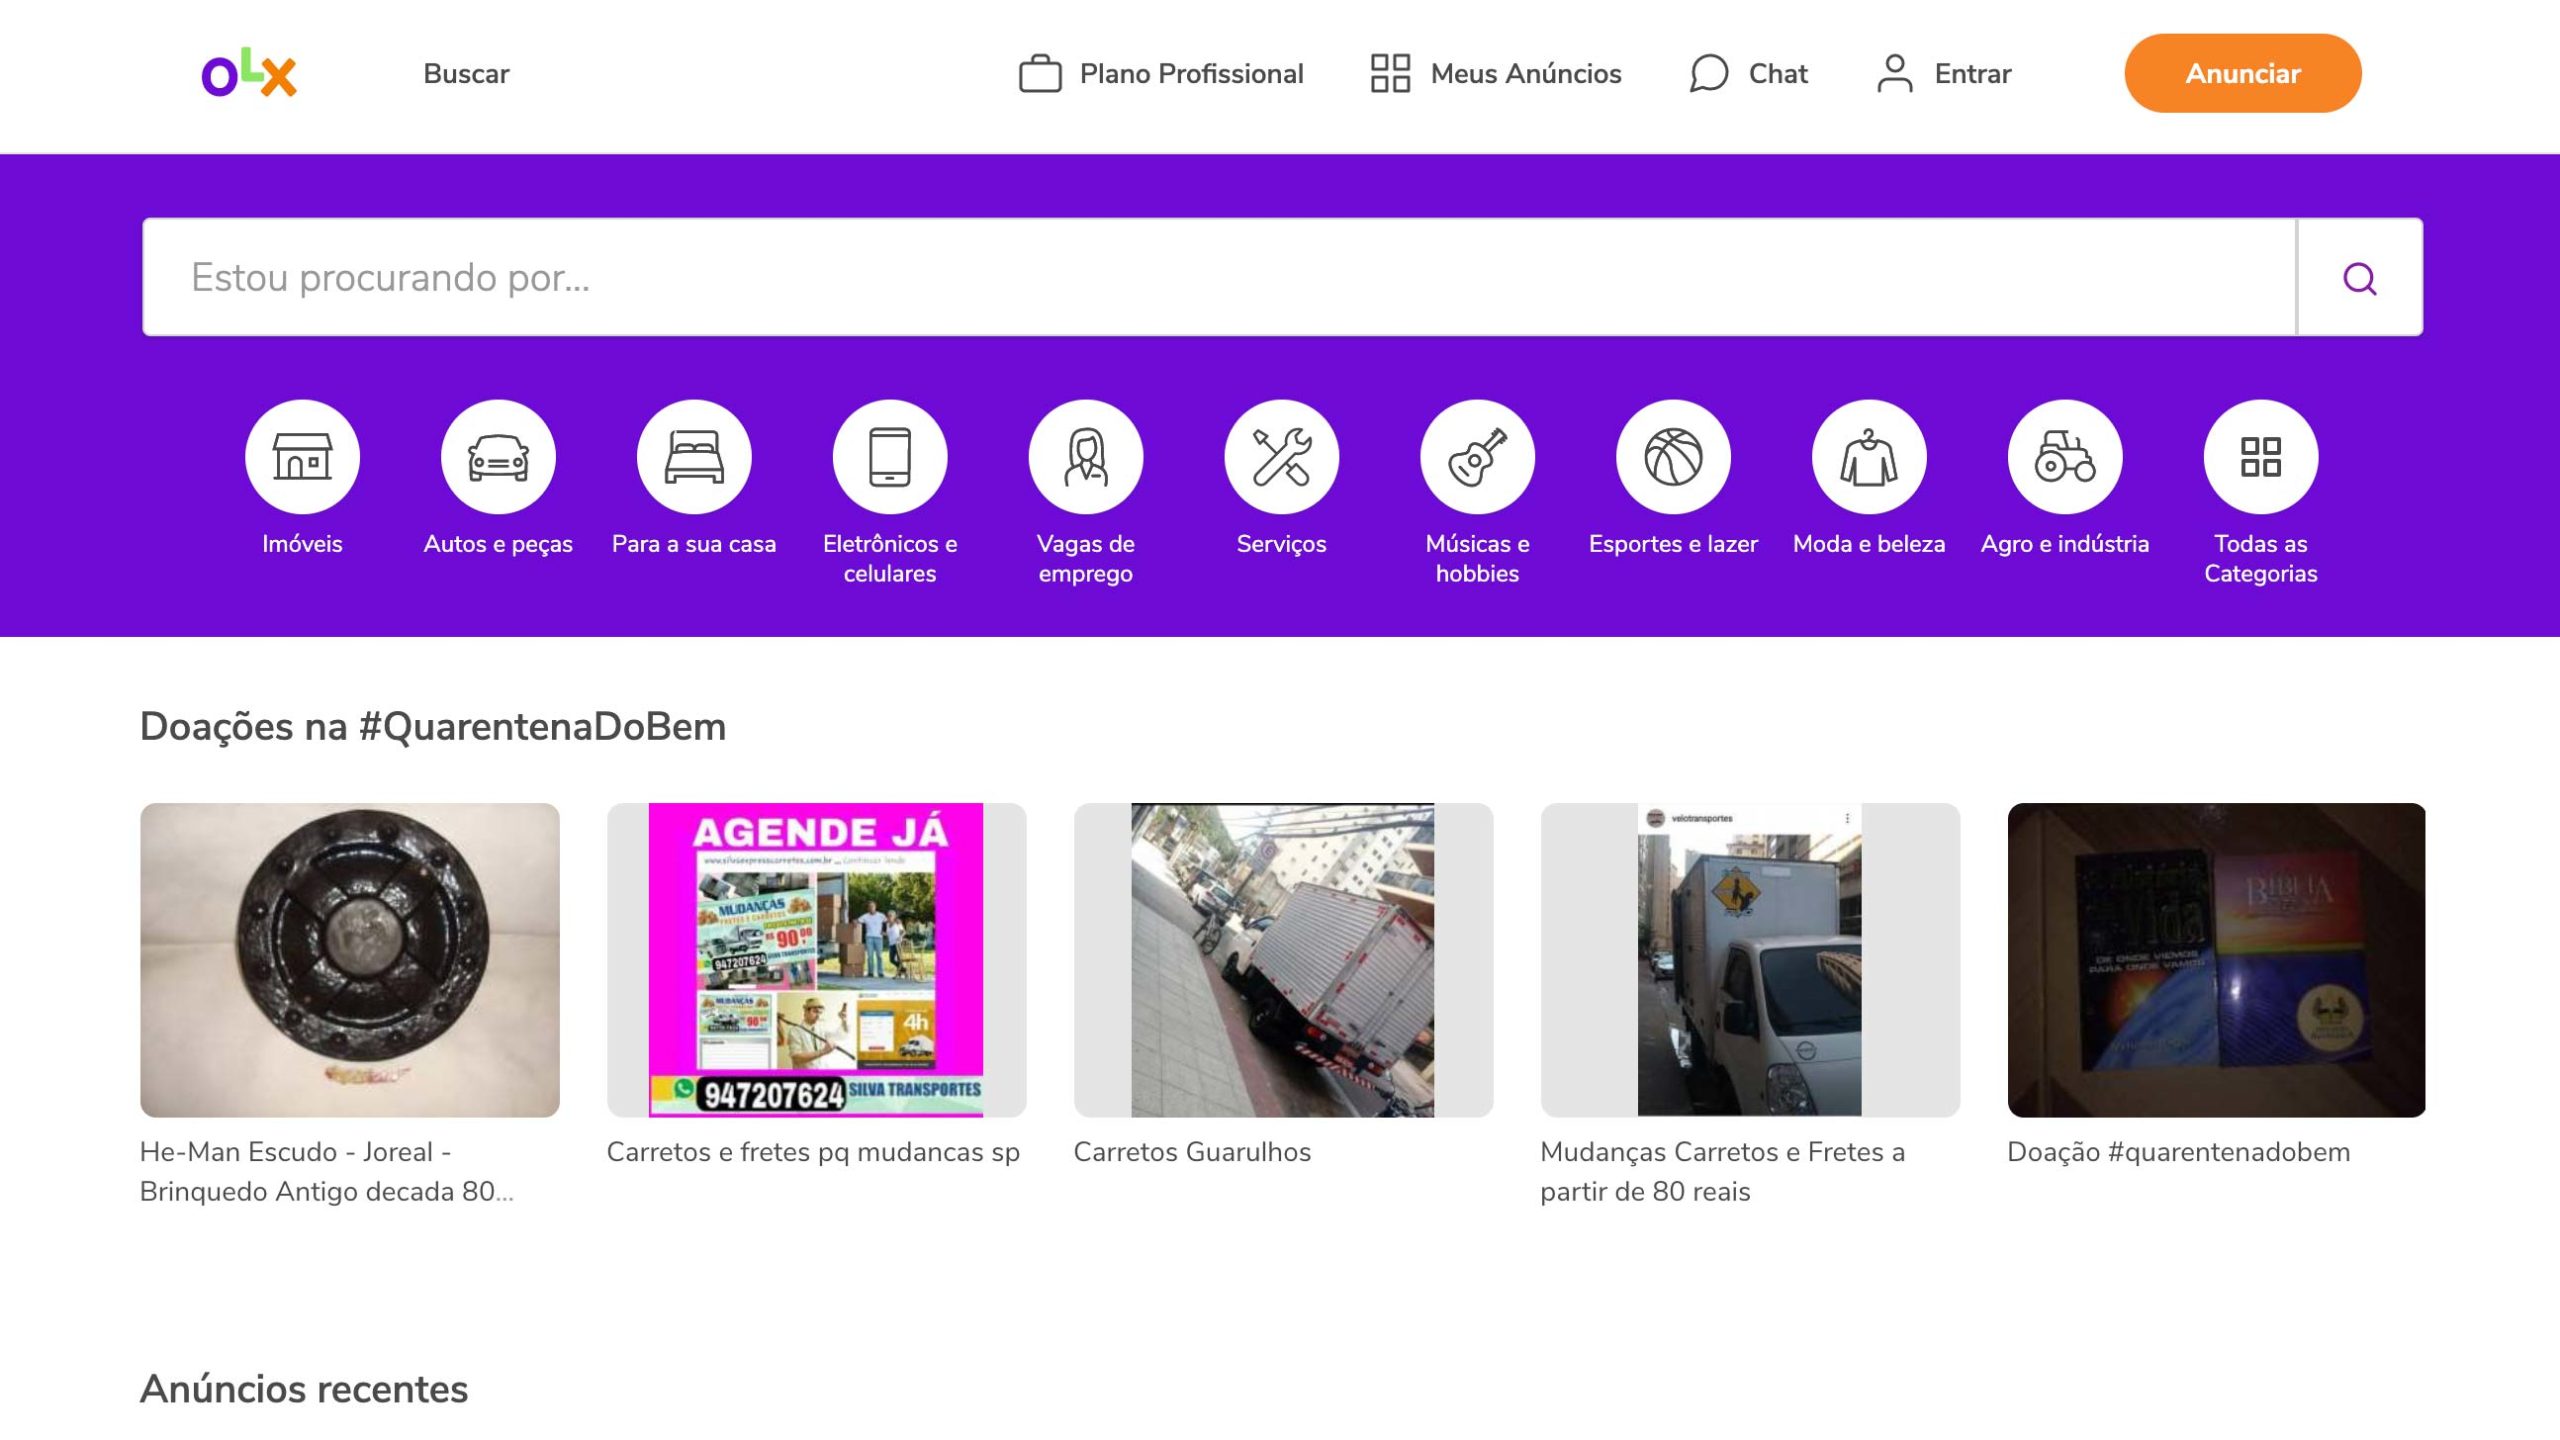The width and height of the screenshot is (2560, 1440).
Task: Select the Serviços tools icon
Action: tap(1281, 455)
